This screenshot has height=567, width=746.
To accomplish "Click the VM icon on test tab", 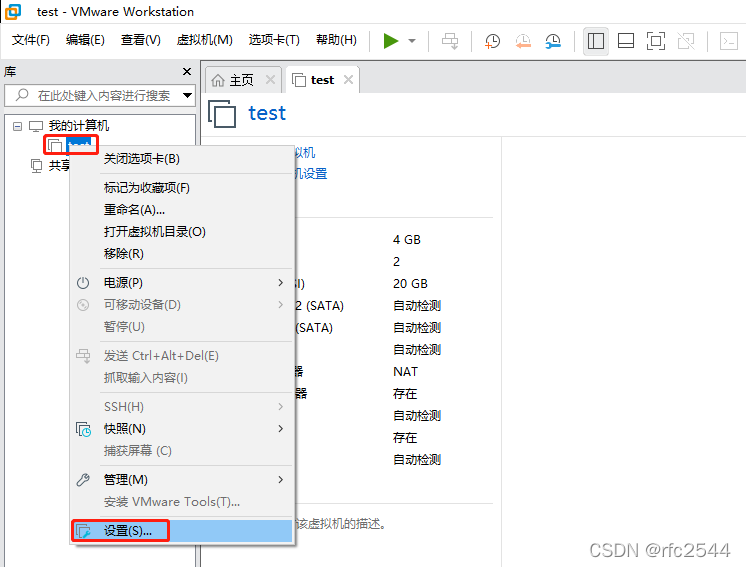I will click(299, 80).
